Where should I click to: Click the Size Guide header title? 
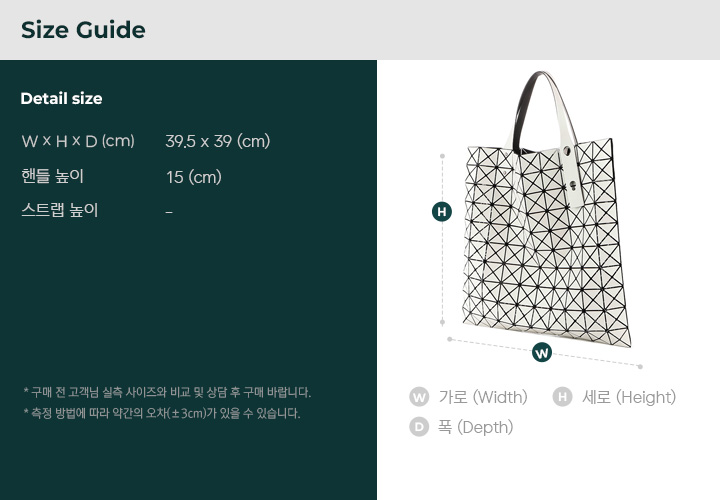[83, 30]
